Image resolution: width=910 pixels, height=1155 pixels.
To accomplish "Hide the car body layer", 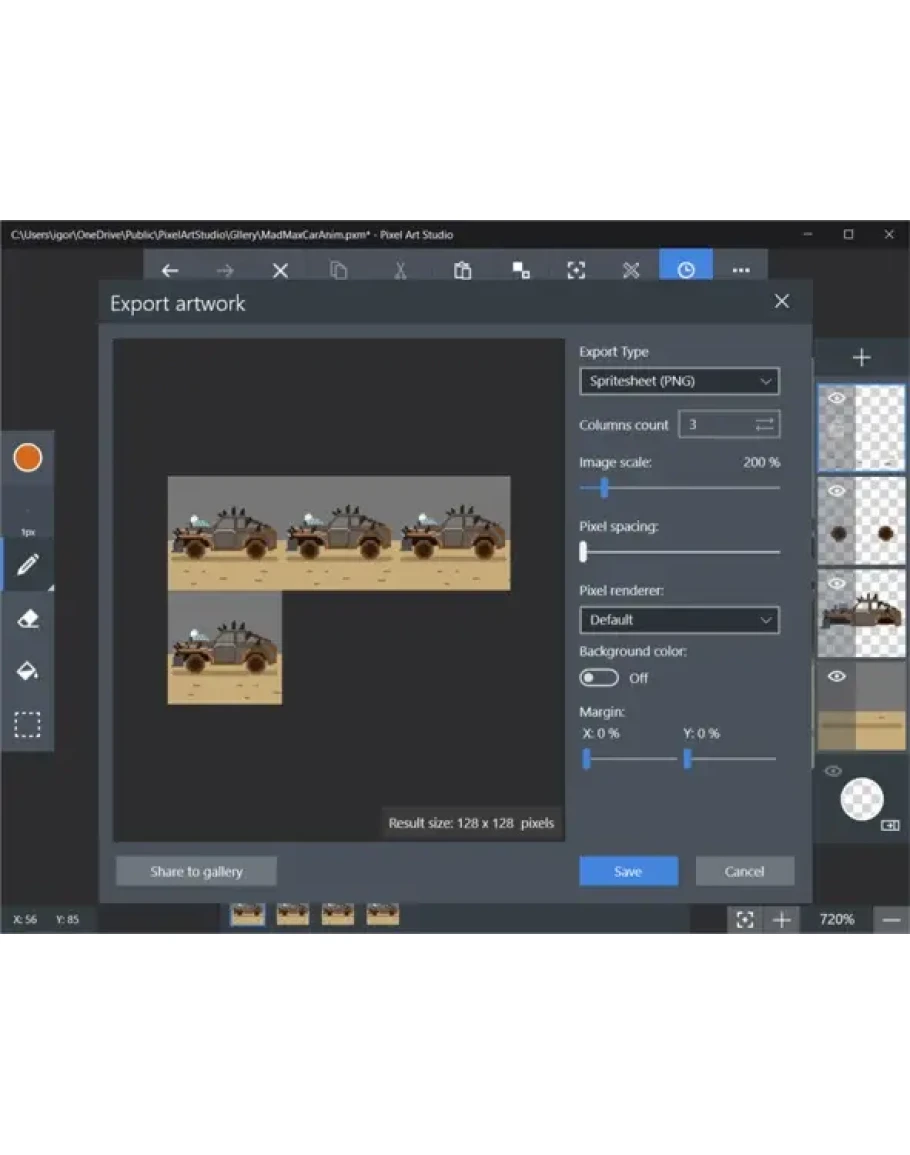I will (x=837, y=583).
